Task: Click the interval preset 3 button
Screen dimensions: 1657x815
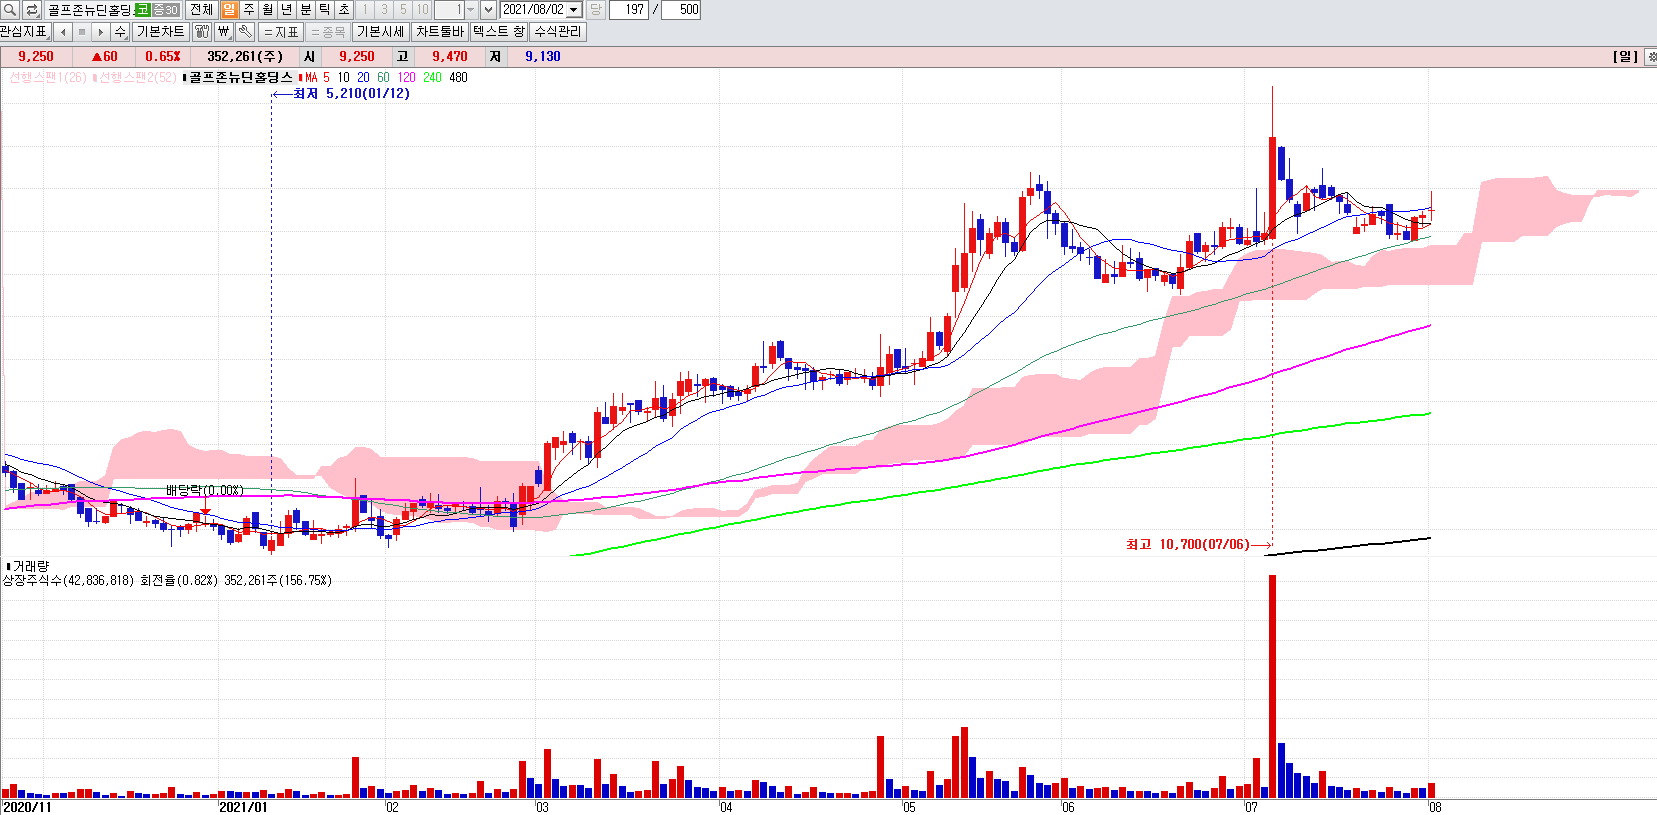Action: 384,10
